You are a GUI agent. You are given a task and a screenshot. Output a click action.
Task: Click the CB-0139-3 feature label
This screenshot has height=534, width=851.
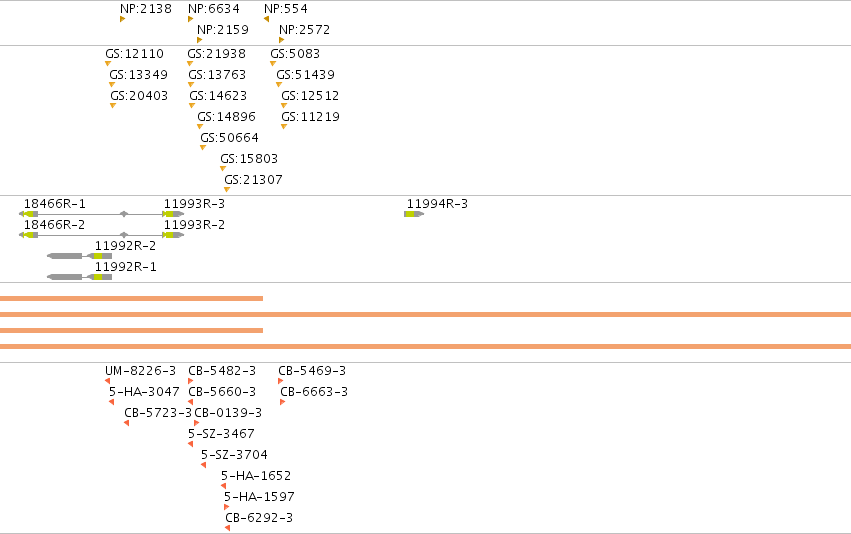pos(228,414)
